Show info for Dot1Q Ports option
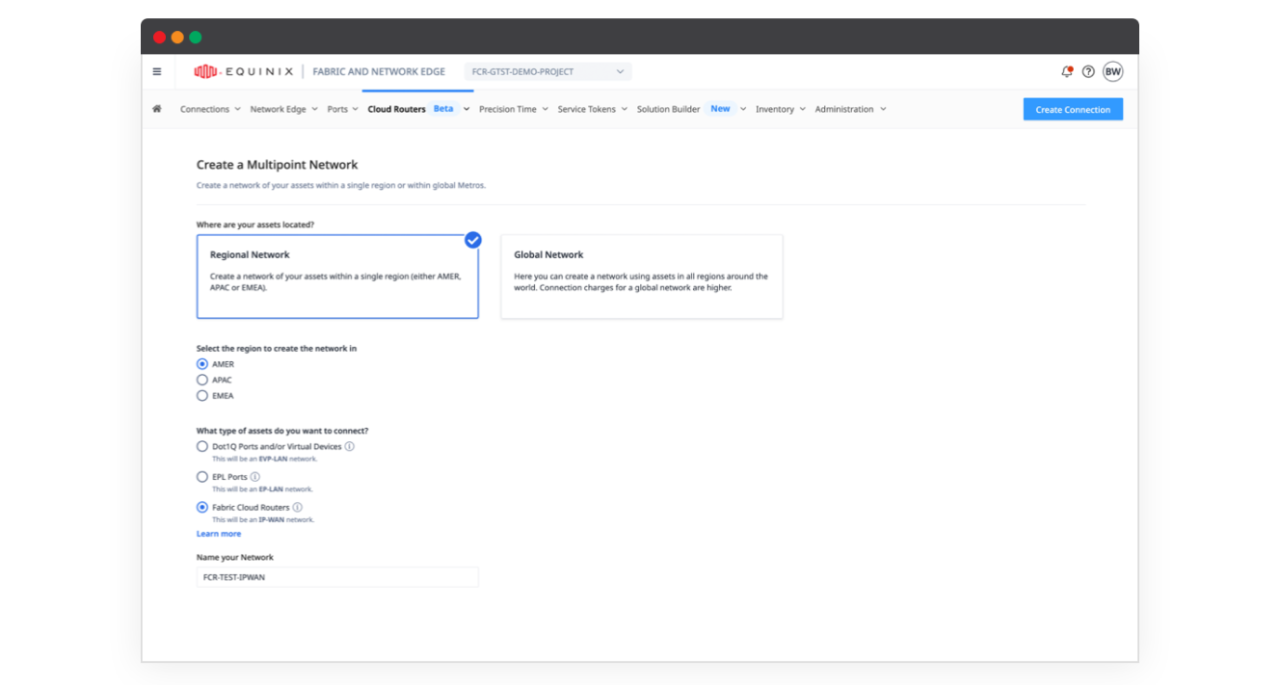The height and width of the screenshot is (685, 1280). point(349,447)
